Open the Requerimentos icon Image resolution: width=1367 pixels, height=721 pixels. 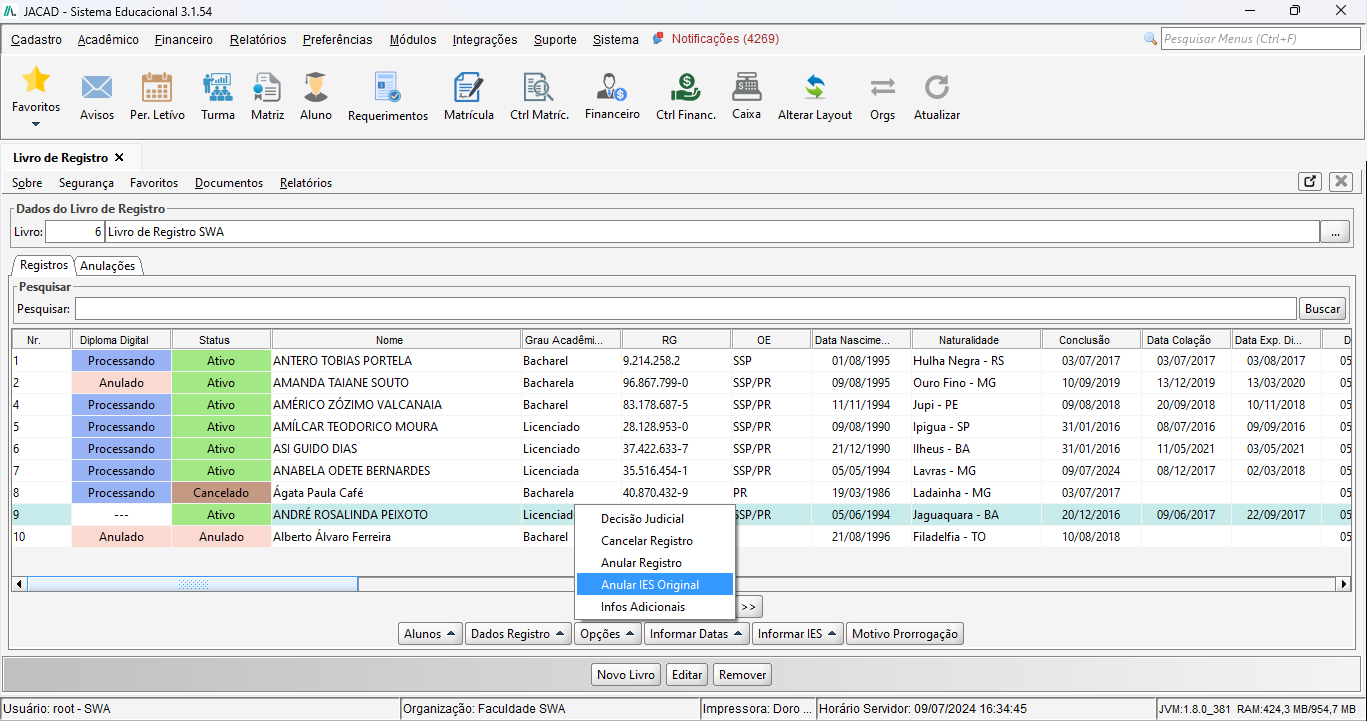[388, 88]
